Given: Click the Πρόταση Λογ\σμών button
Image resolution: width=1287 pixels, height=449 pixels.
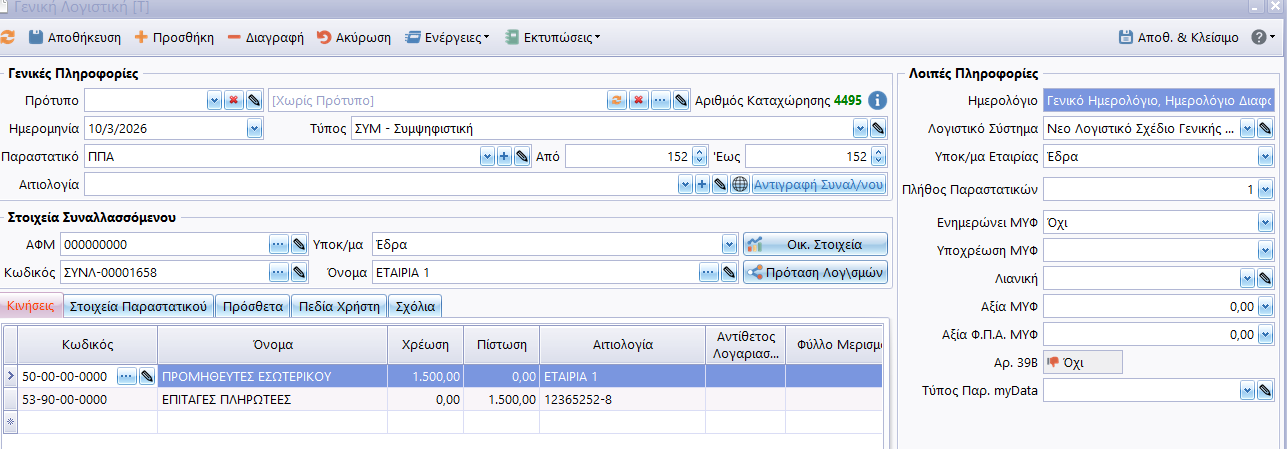Looking at the screenshot, I should tap(815, 272).
